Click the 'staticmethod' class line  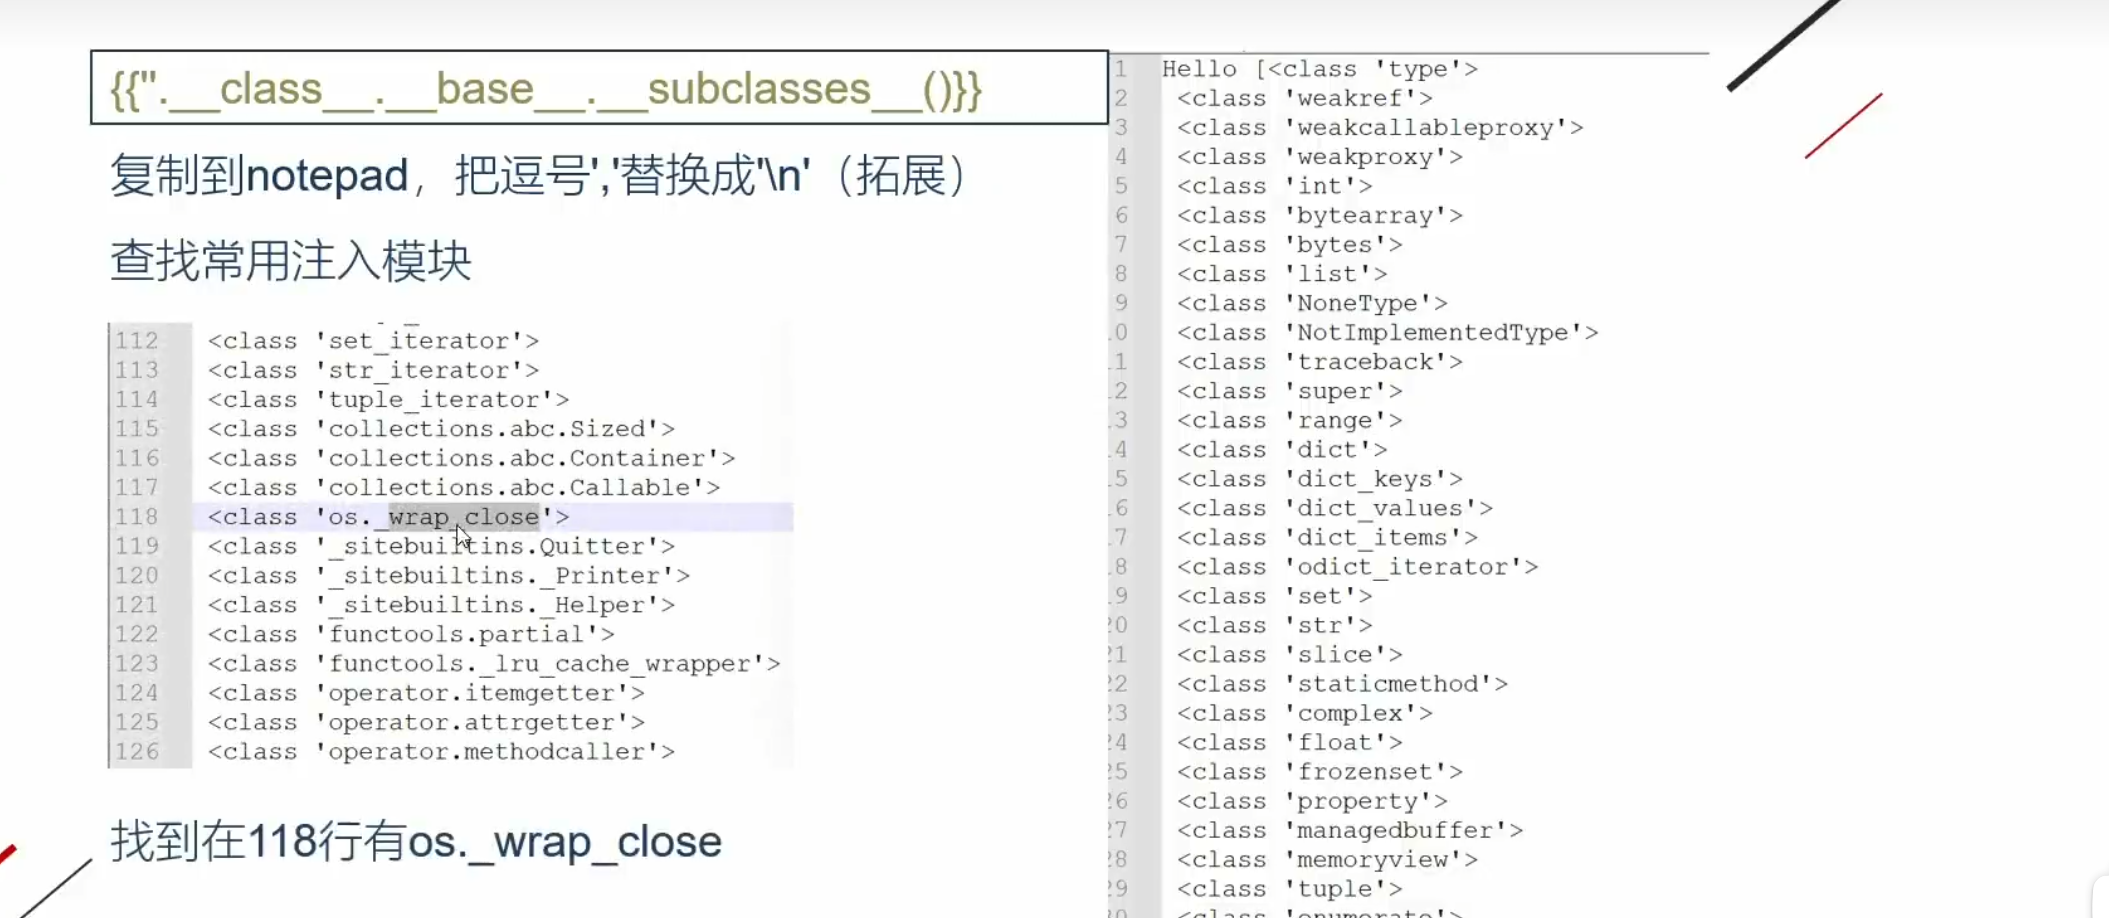click(1342, 684)
